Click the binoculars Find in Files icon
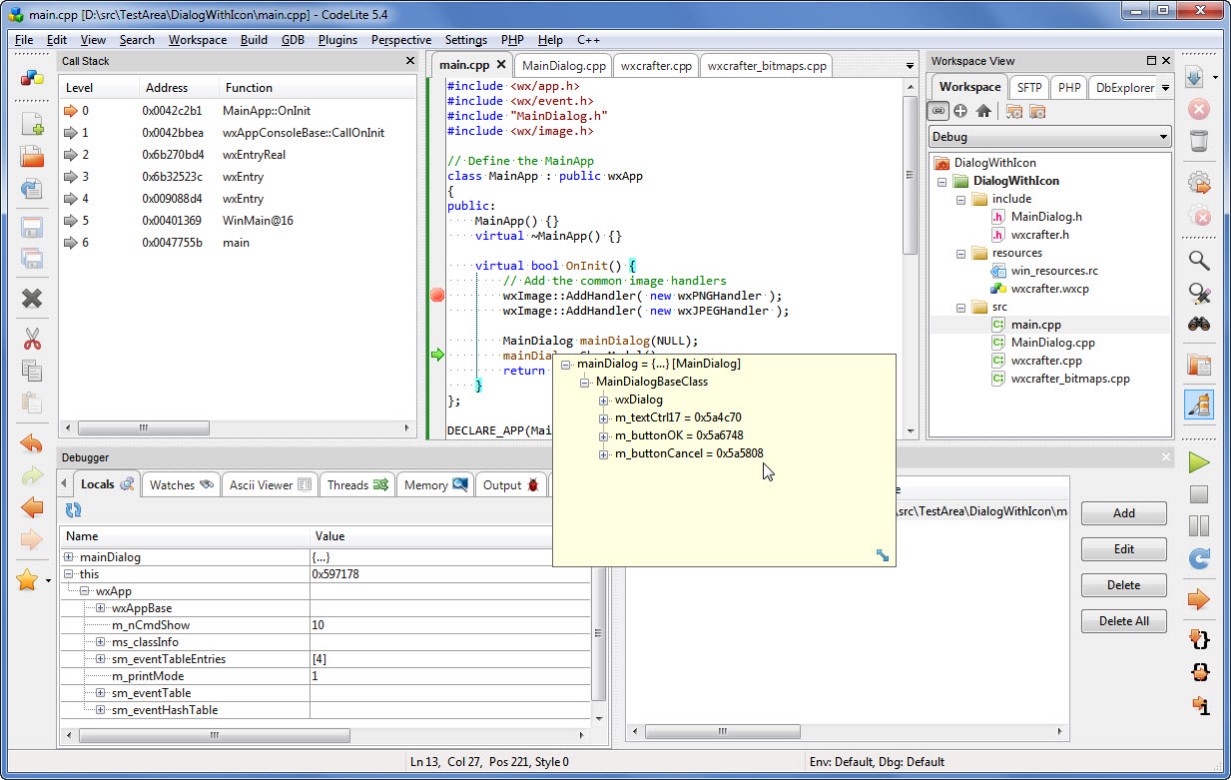The height and width of the screenshot is (780, 1231). tap(1198, 324)
